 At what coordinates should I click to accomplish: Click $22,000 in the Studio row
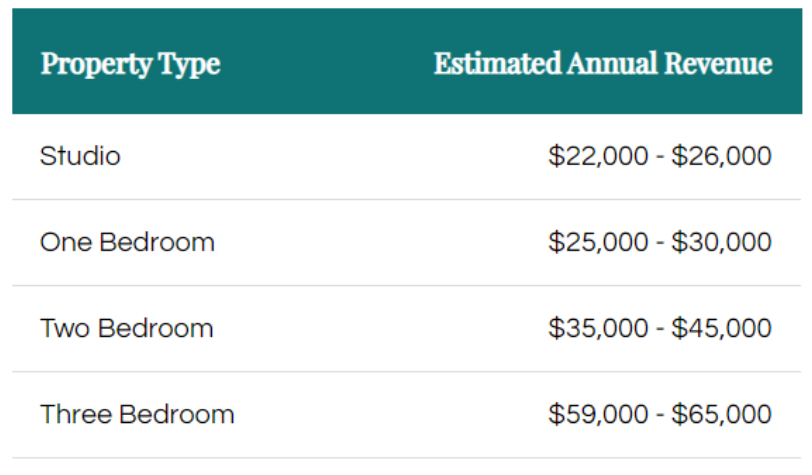(x=598, y=156)
